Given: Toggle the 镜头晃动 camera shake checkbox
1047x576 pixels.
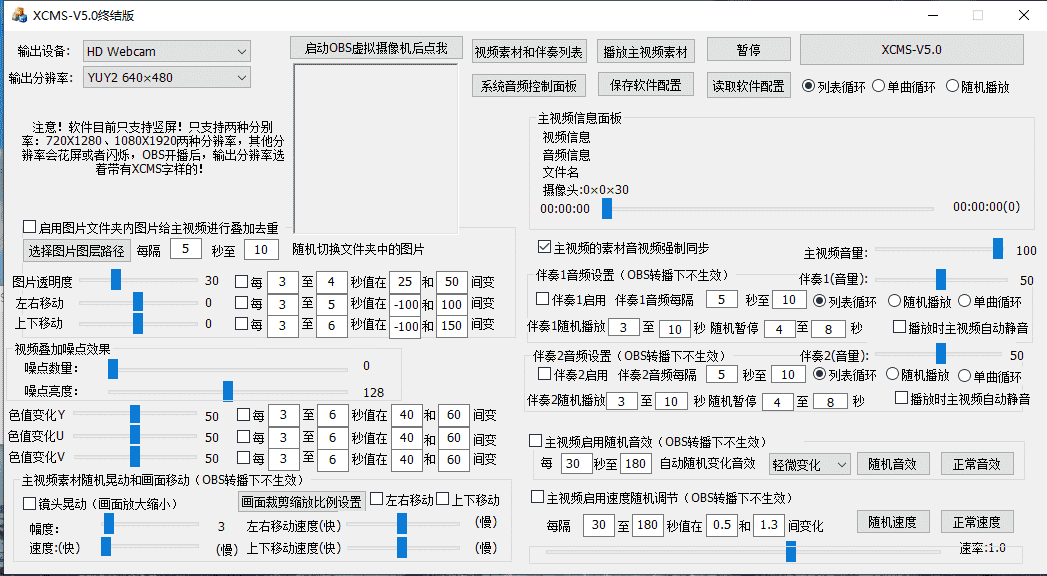Looking at the screenshot, I should [29, 503].
